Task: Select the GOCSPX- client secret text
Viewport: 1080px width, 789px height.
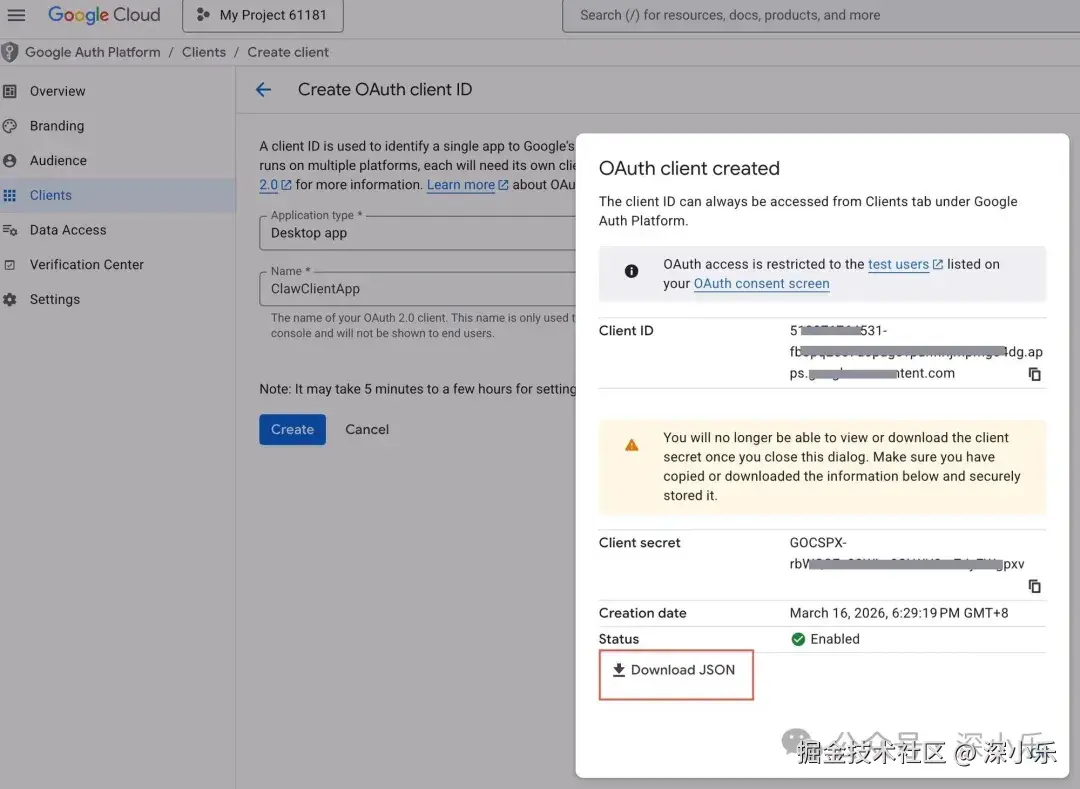Action: 818,543
